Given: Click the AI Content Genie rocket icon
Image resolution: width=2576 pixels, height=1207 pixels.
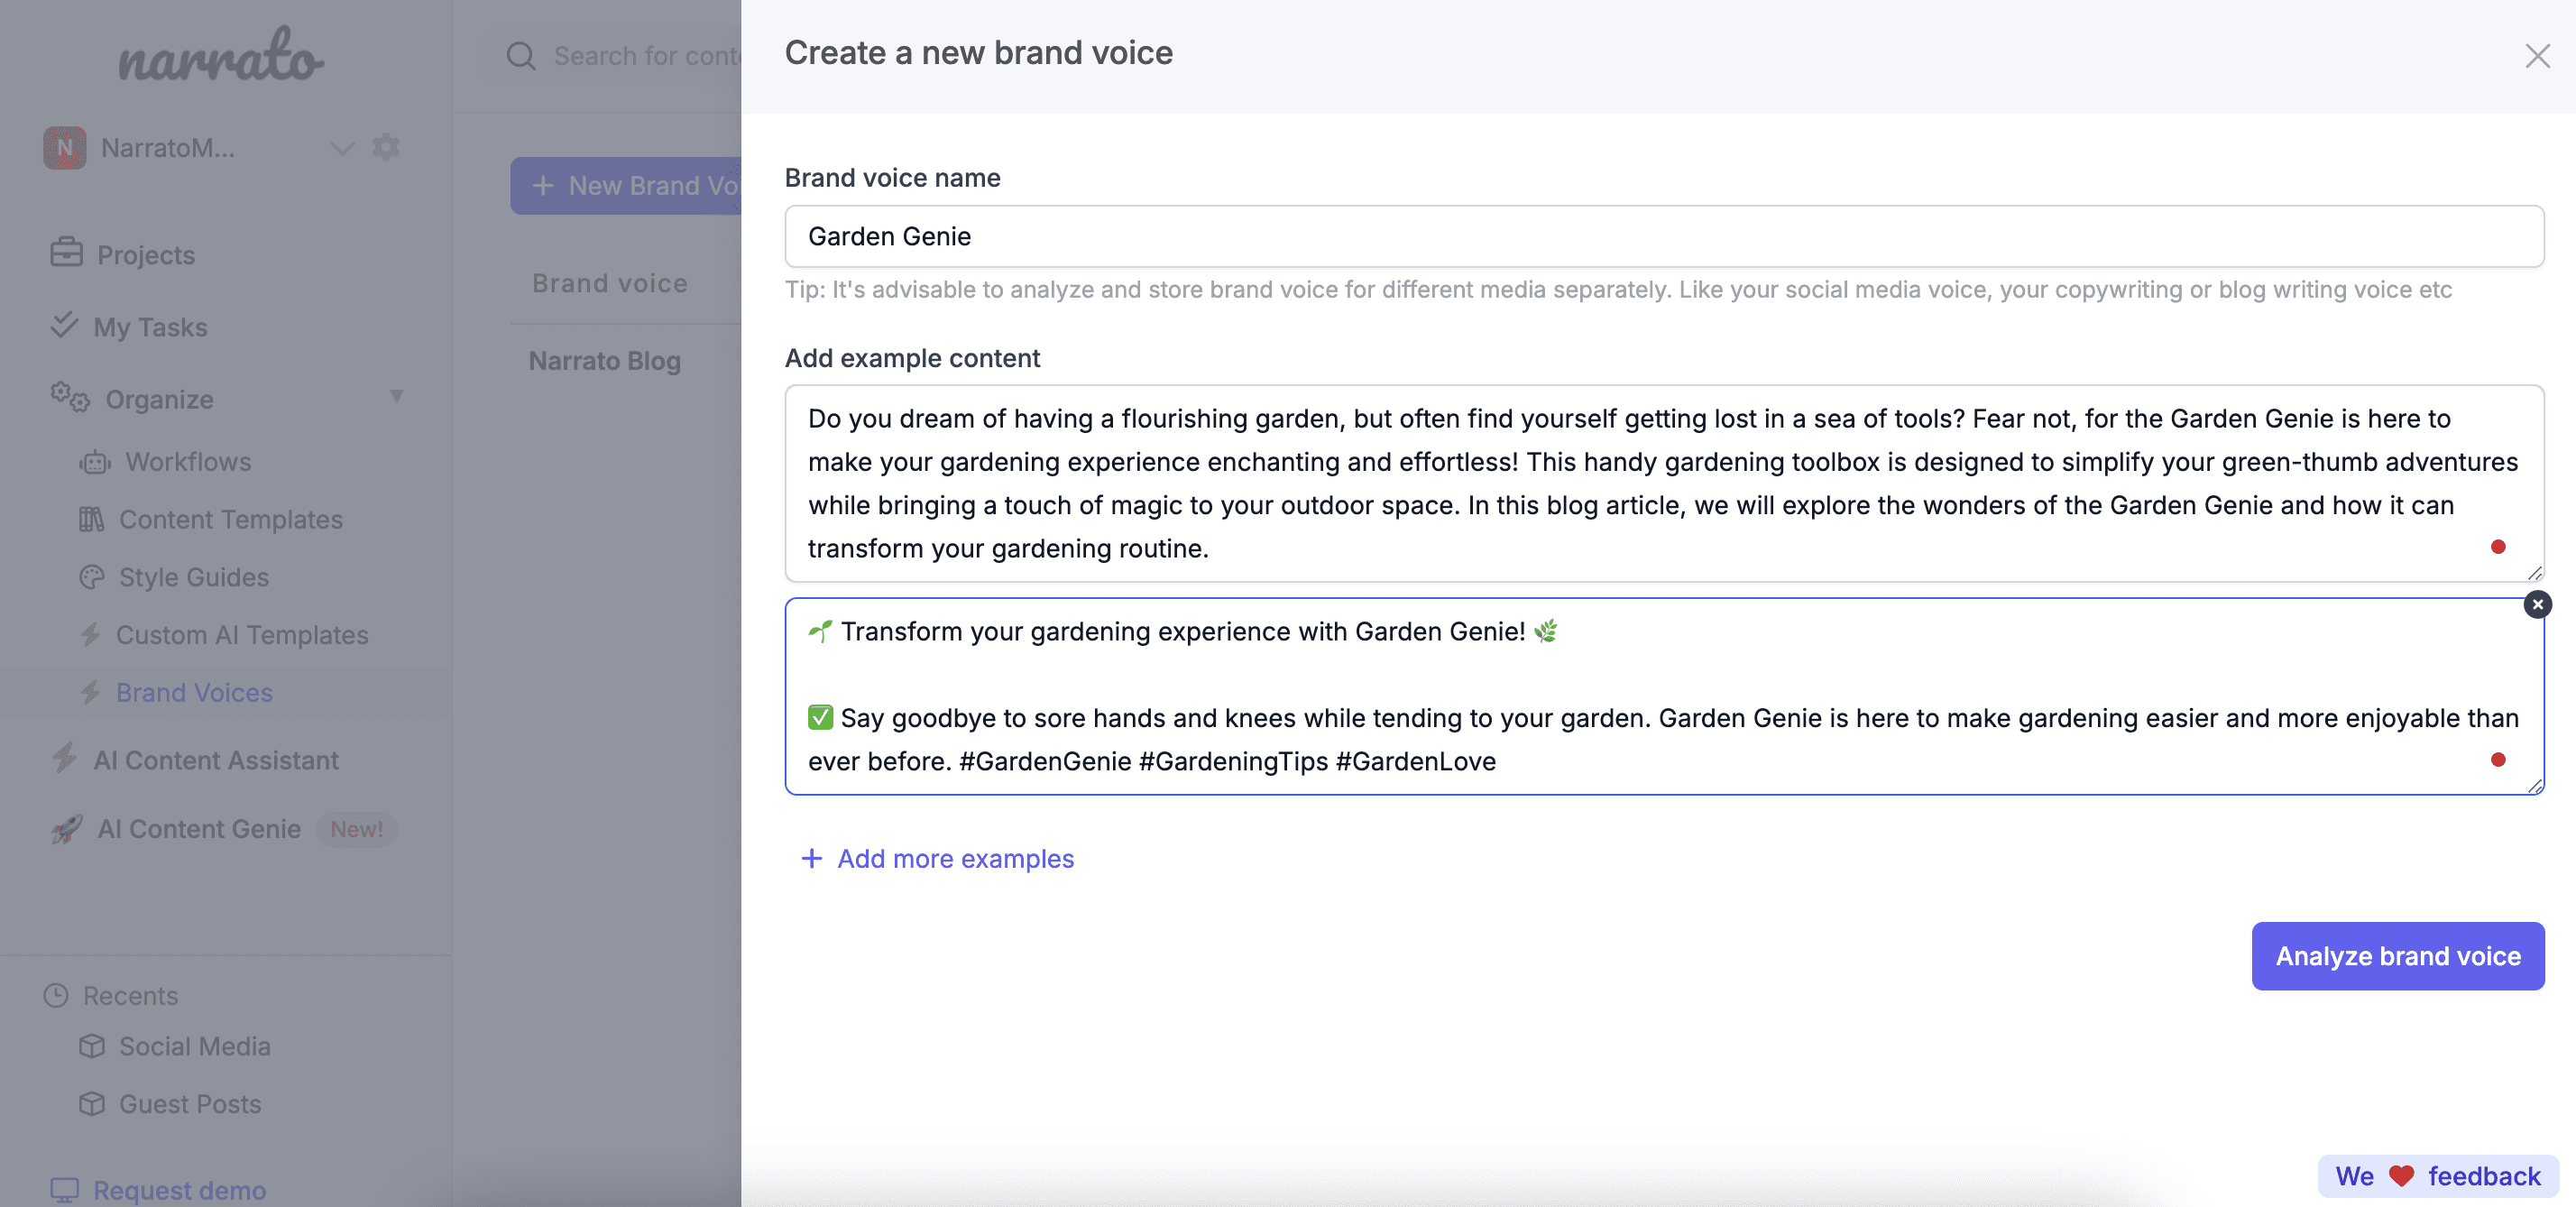Looking at the screenshot, I should pos(67,828).
